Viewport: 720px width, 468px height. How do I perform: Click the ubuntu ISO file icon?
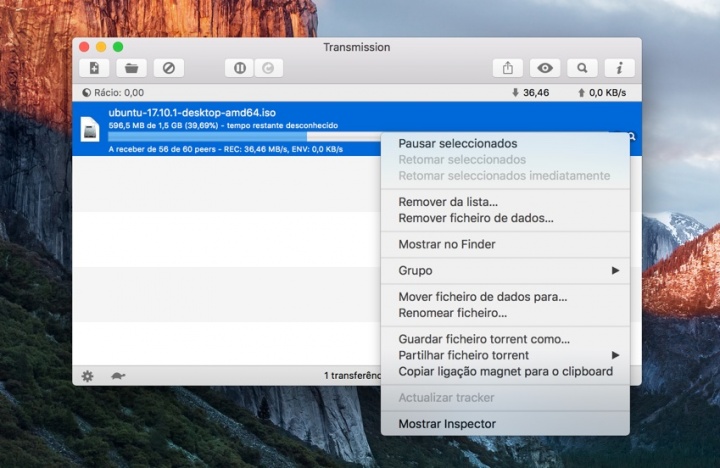click(90, 130)
